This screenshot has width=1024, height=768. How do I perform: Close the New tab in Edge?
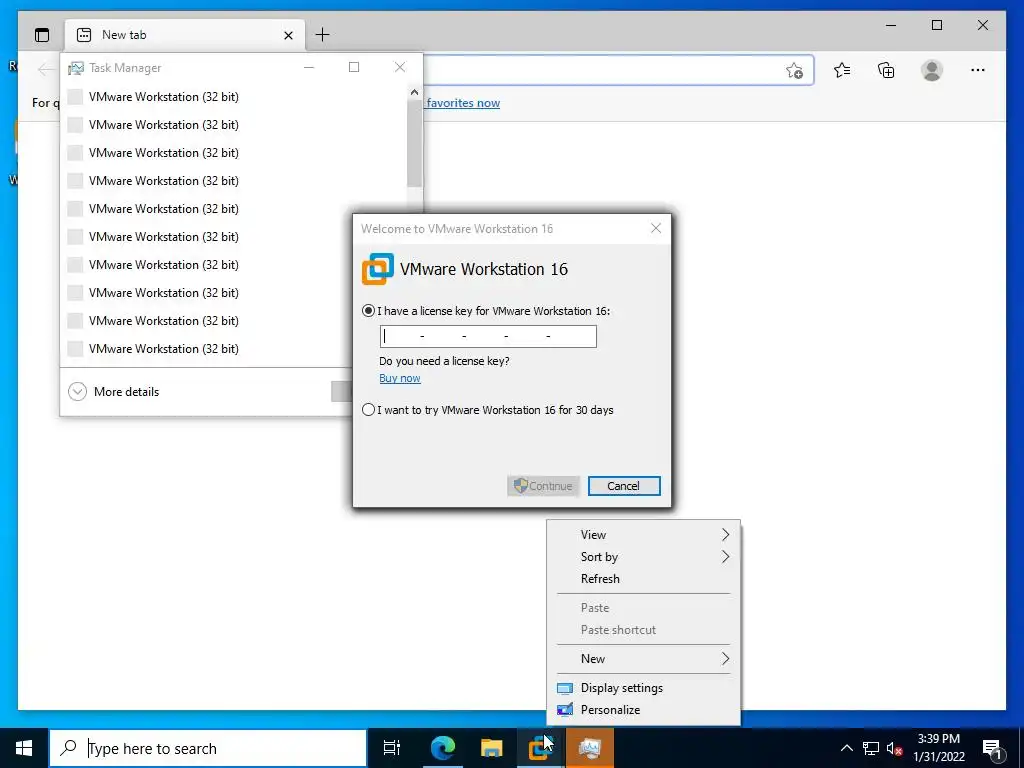(288, 35)
